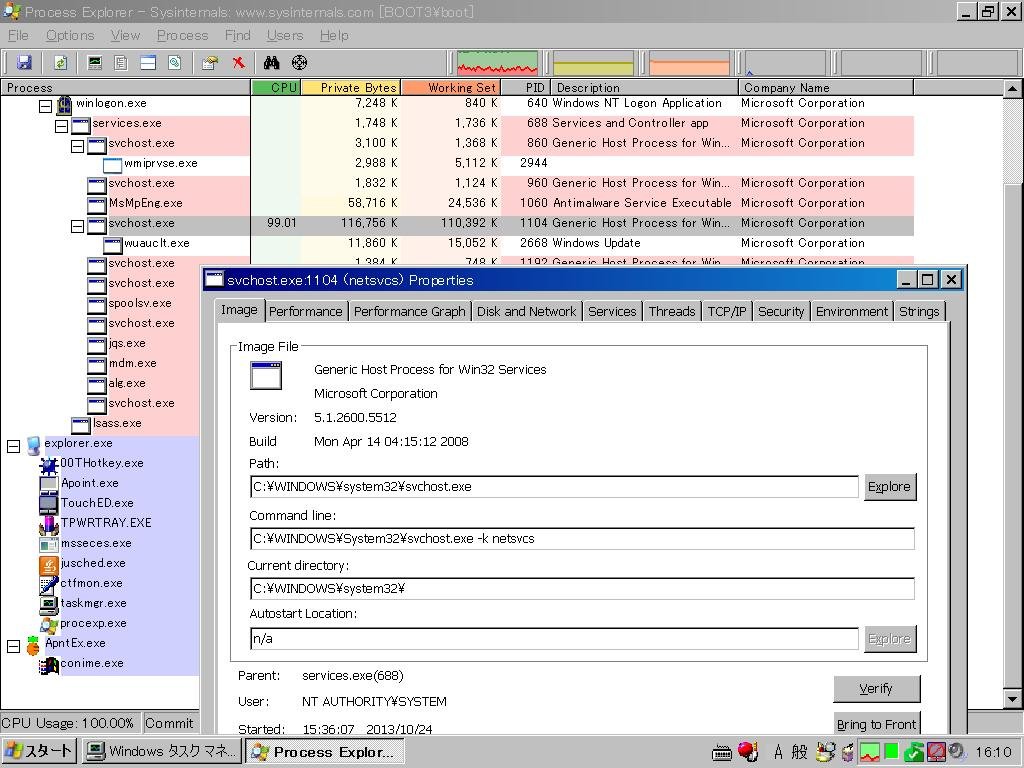Sort by the Working Set column header

(451, 88)
